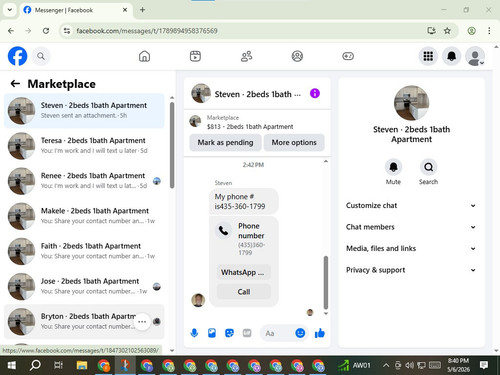Click the chat list scrollbar

point(172,145)
